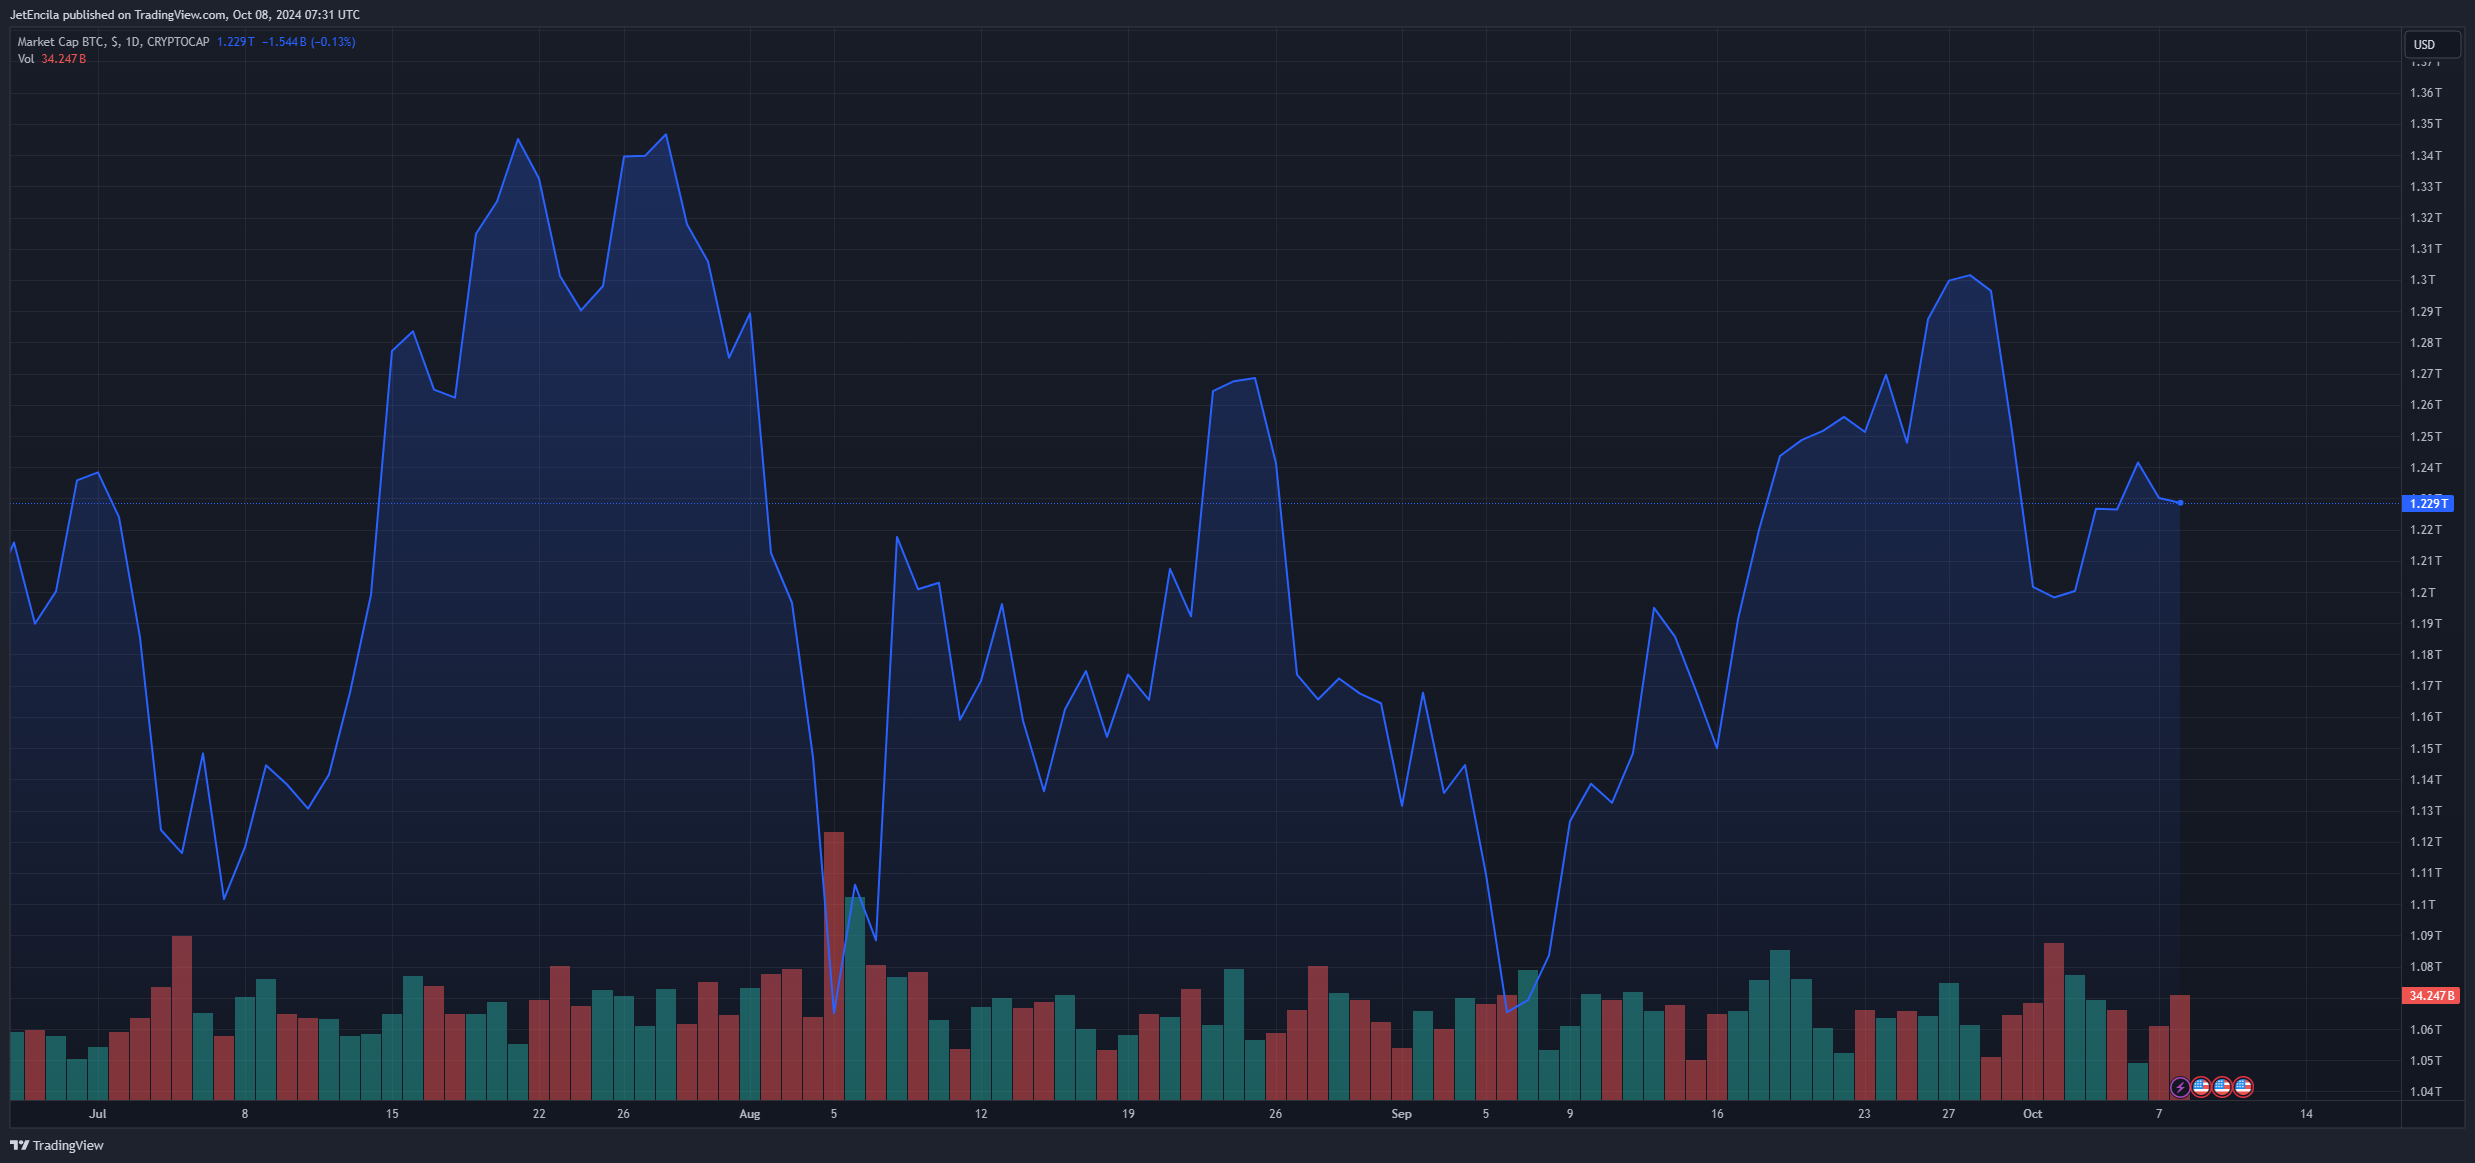2475x1163 pixels.
Task: Click the red 34.247 B volume axis label
Action: pyautogui.click(x=2430, y=995)
